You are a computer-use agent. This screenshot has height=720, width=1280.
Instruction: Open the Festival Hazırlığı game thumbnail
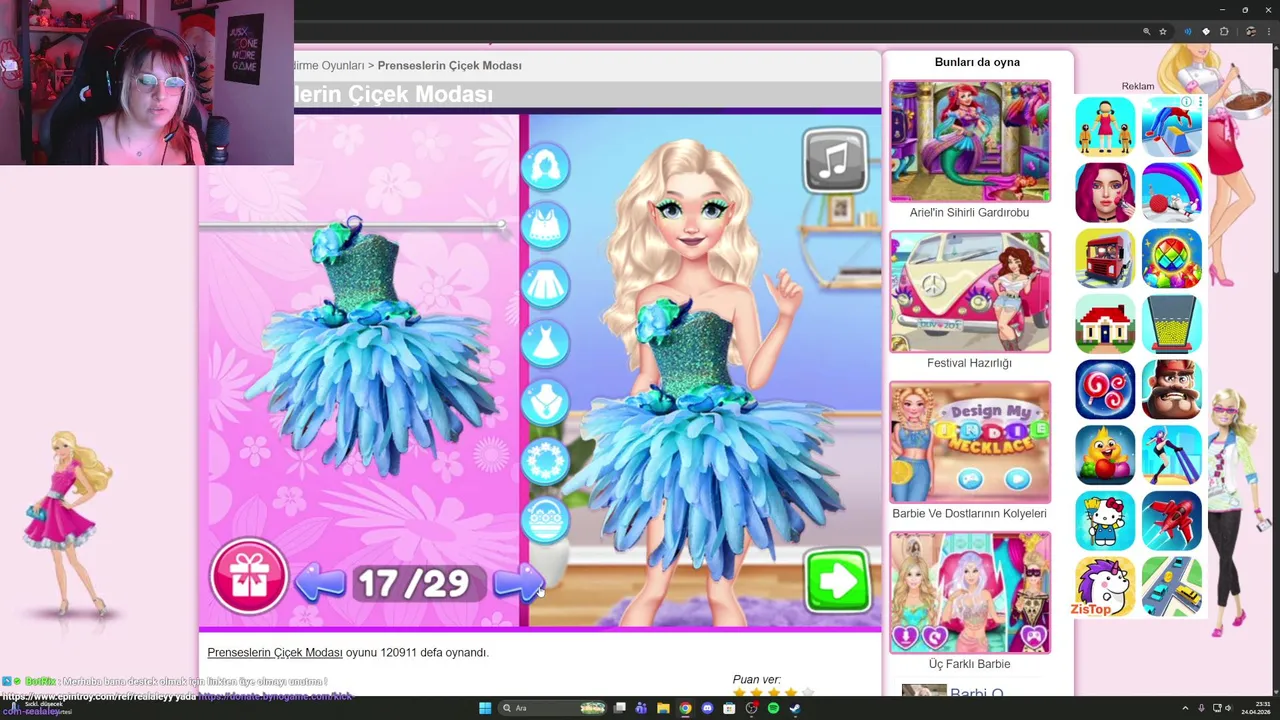(x=970, y=292)
